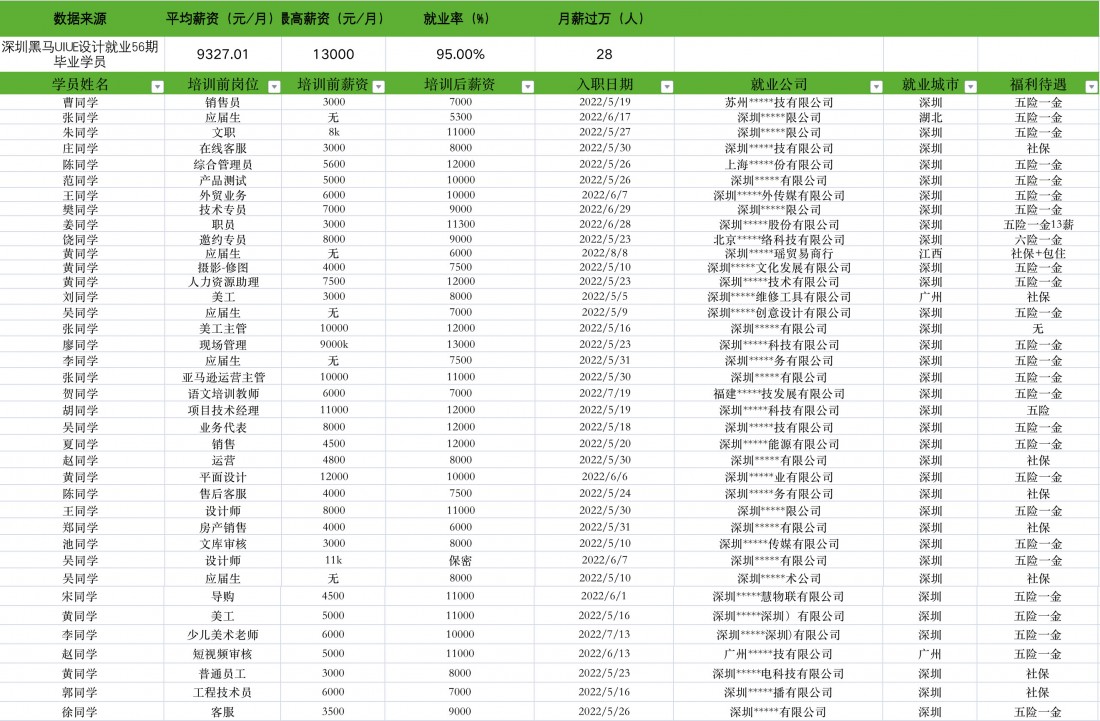The height and width of the screenshot is (721, 1100).
Task: Expand the 培训后薪资 filter dropdown
Action: pyautogui.click(x=526, y=87)
